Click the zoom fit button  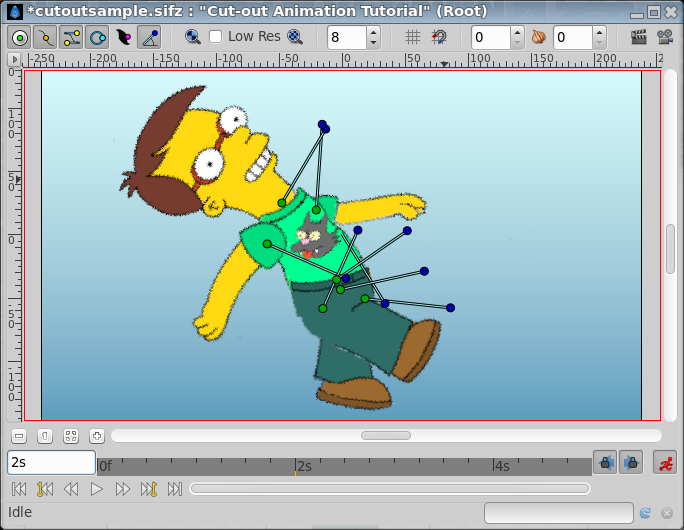pos(71,436)
